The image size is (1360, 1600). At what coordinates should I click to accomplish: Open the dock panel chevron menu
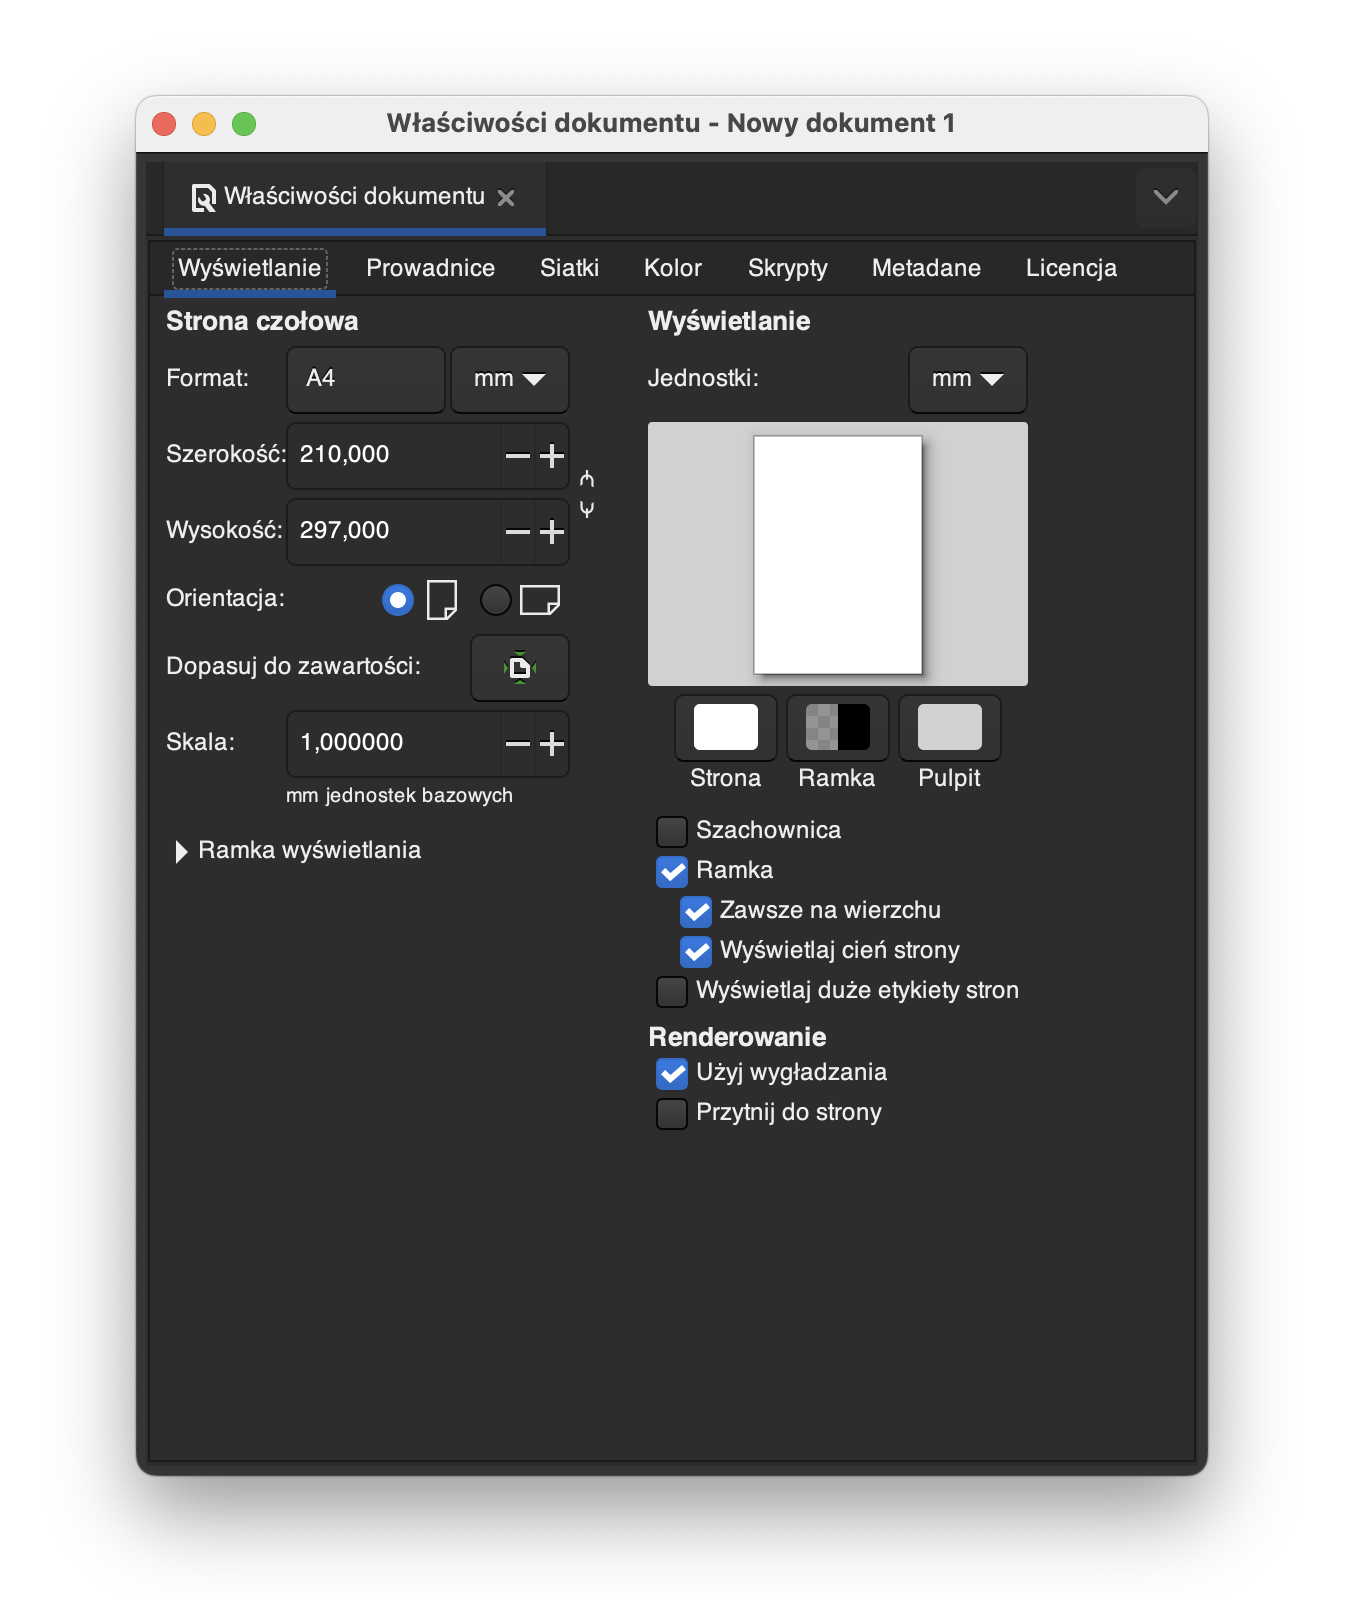coord(1165,197)
